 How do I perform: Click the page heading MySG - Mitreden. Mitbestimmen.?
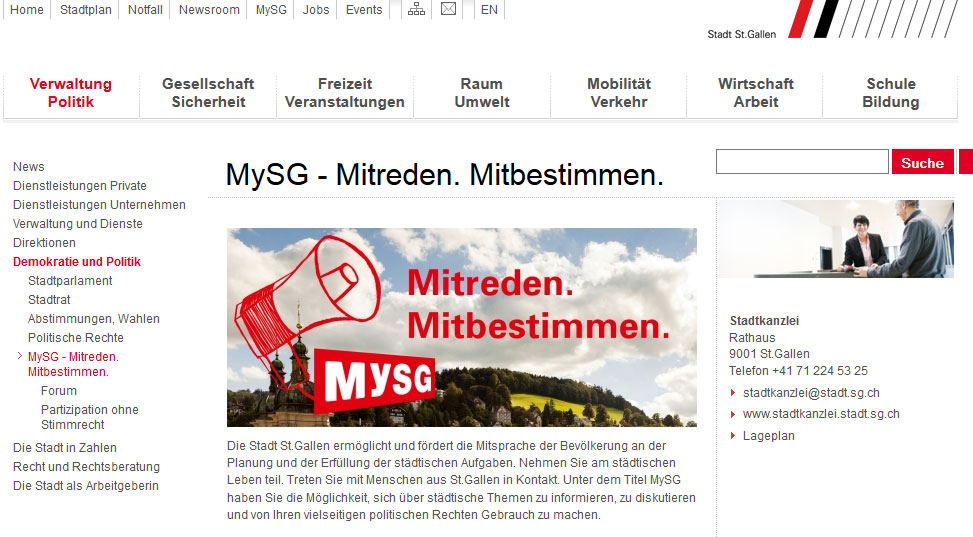click(444, 174)
